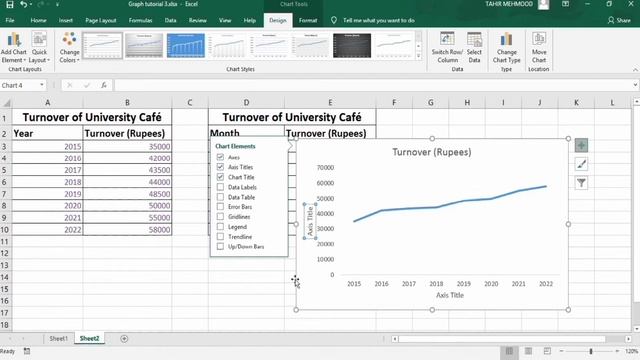Select the Sheet2 tab
Image resolution: width=640 pixels, height=360 pixels.
89,338
